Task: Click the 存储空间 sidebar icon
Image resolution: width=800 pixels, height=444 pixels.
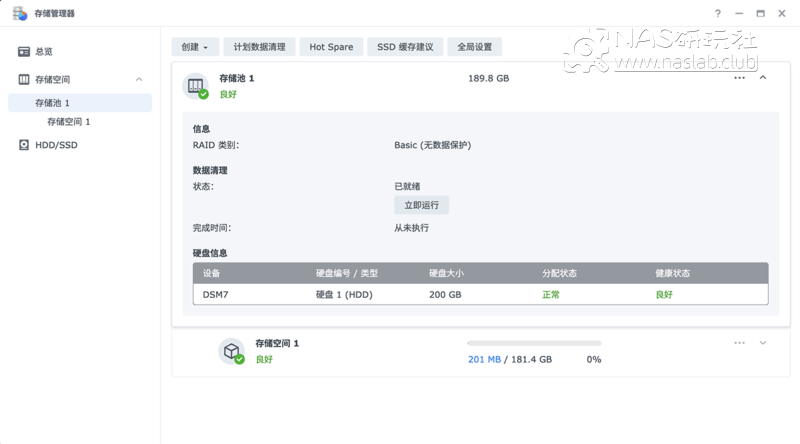Action: pos(24,79)
